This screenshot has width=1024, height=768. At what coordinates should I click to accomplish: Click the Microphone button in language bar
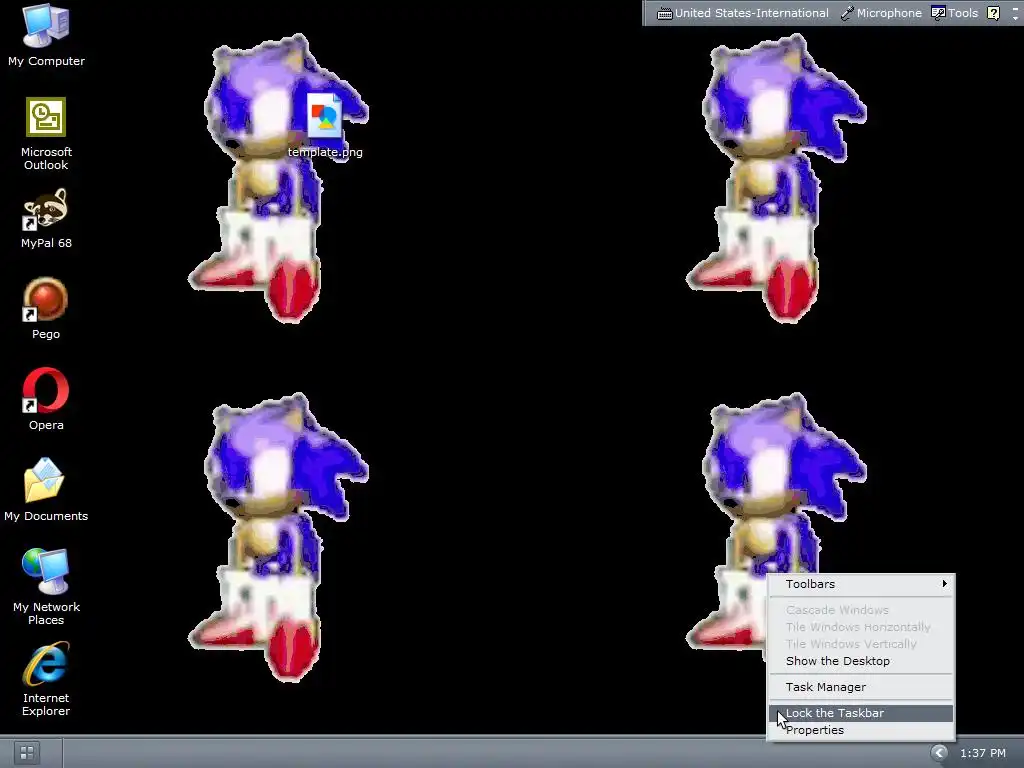click(x=881, y=13)
